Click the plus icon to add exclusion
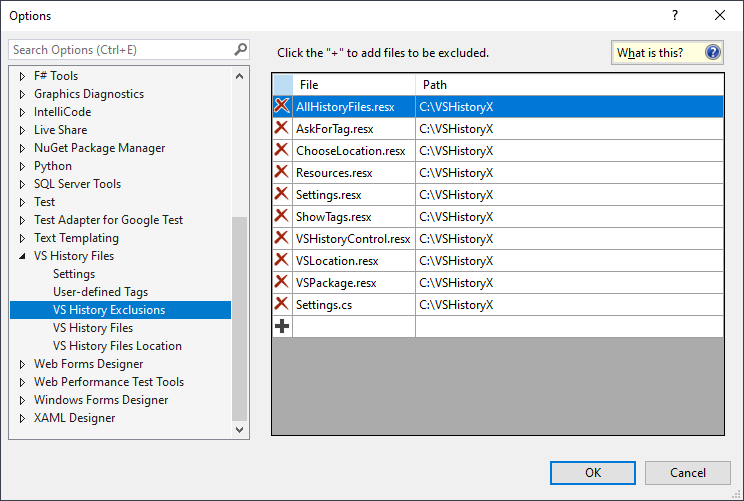 pos(282,326)
